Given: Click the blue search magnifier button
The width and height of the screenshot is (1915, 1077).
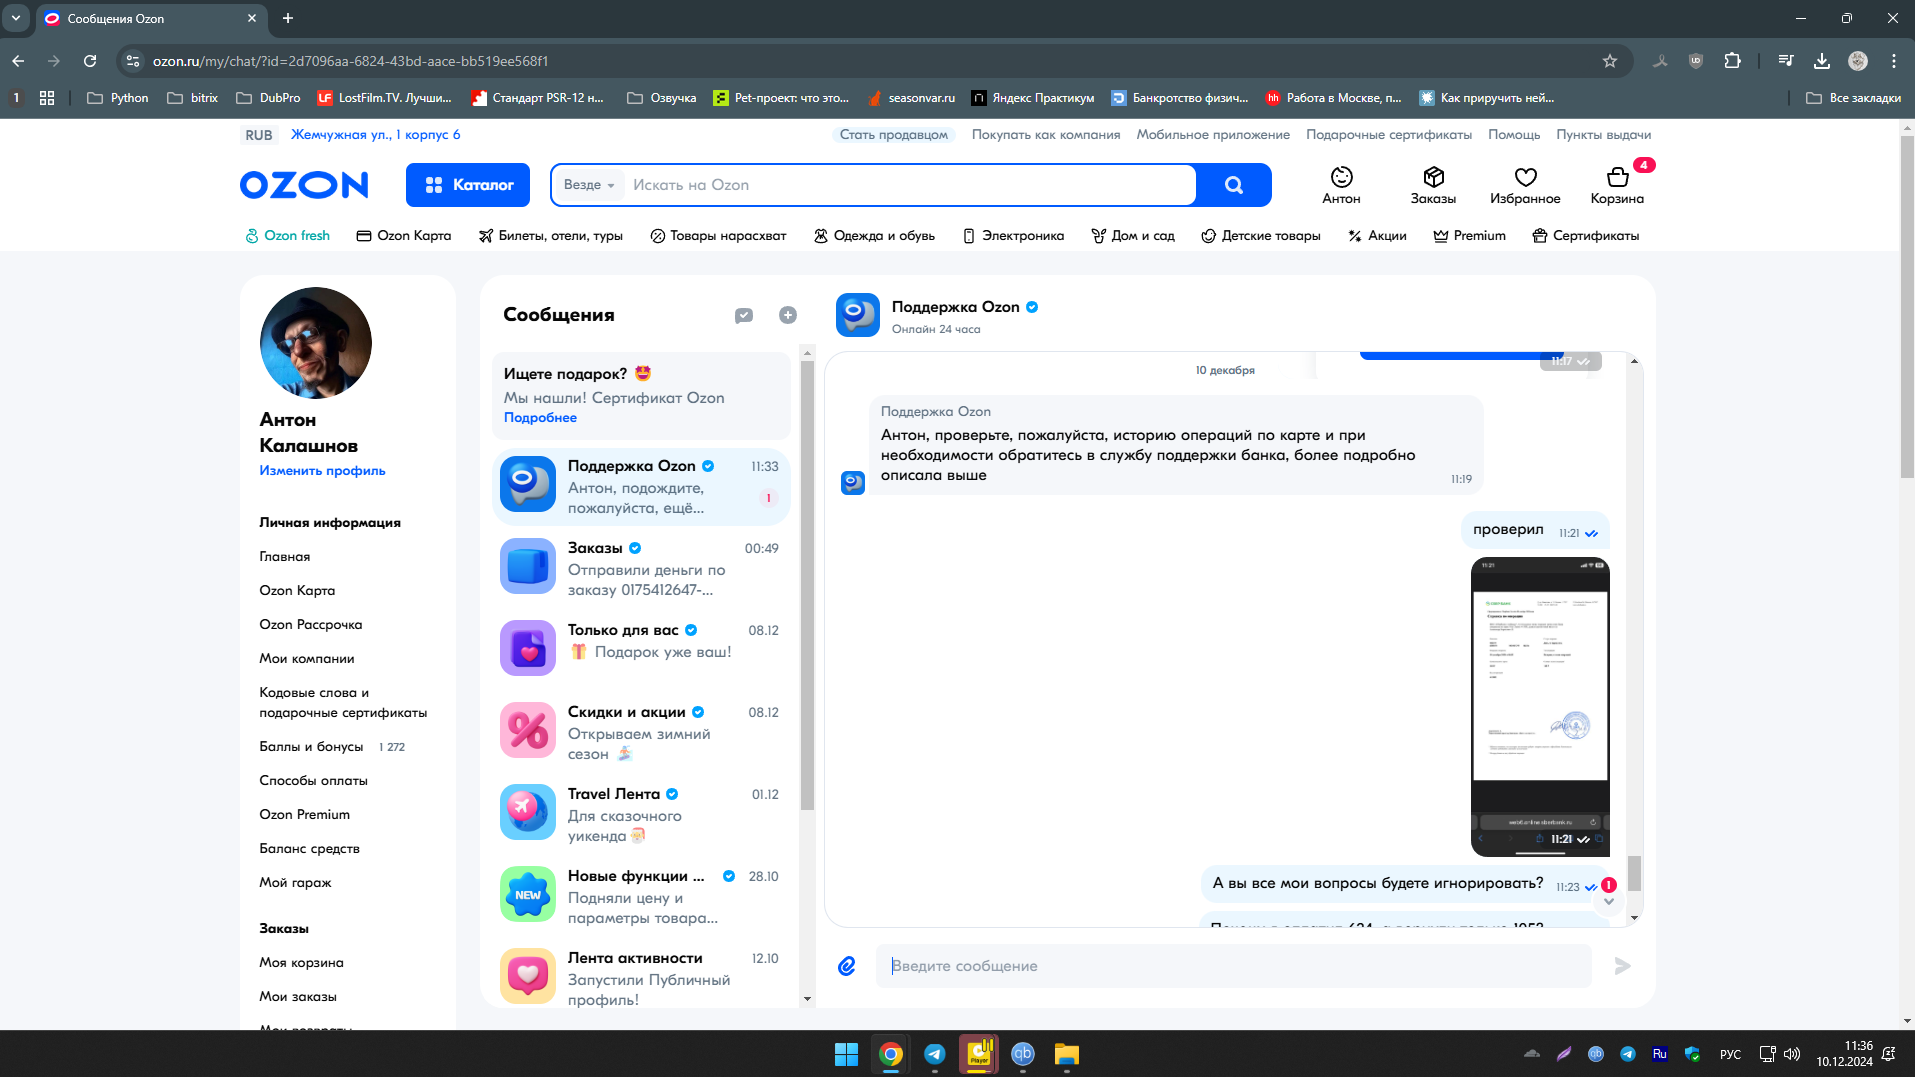Looking at the screenshot, I should (x=1234, y=185).
